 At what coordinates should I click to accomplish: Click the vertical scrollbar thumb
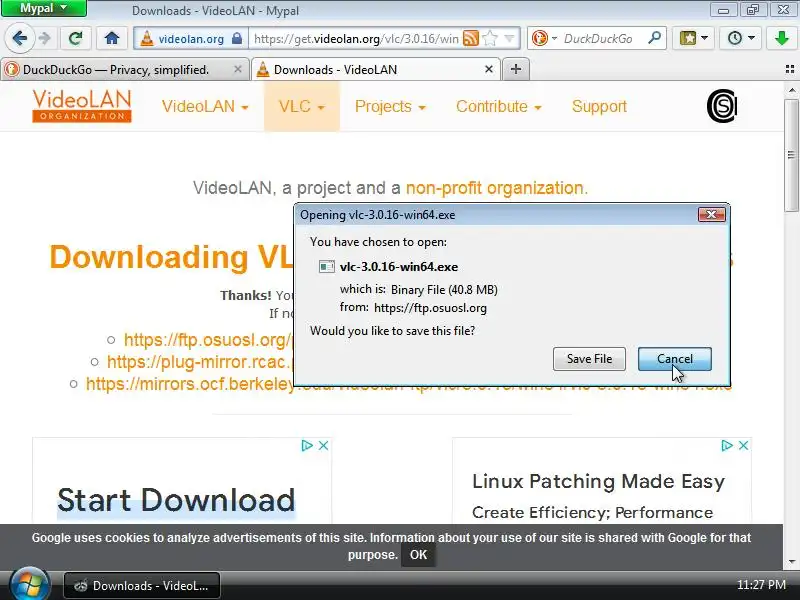[x=792, y=155]
